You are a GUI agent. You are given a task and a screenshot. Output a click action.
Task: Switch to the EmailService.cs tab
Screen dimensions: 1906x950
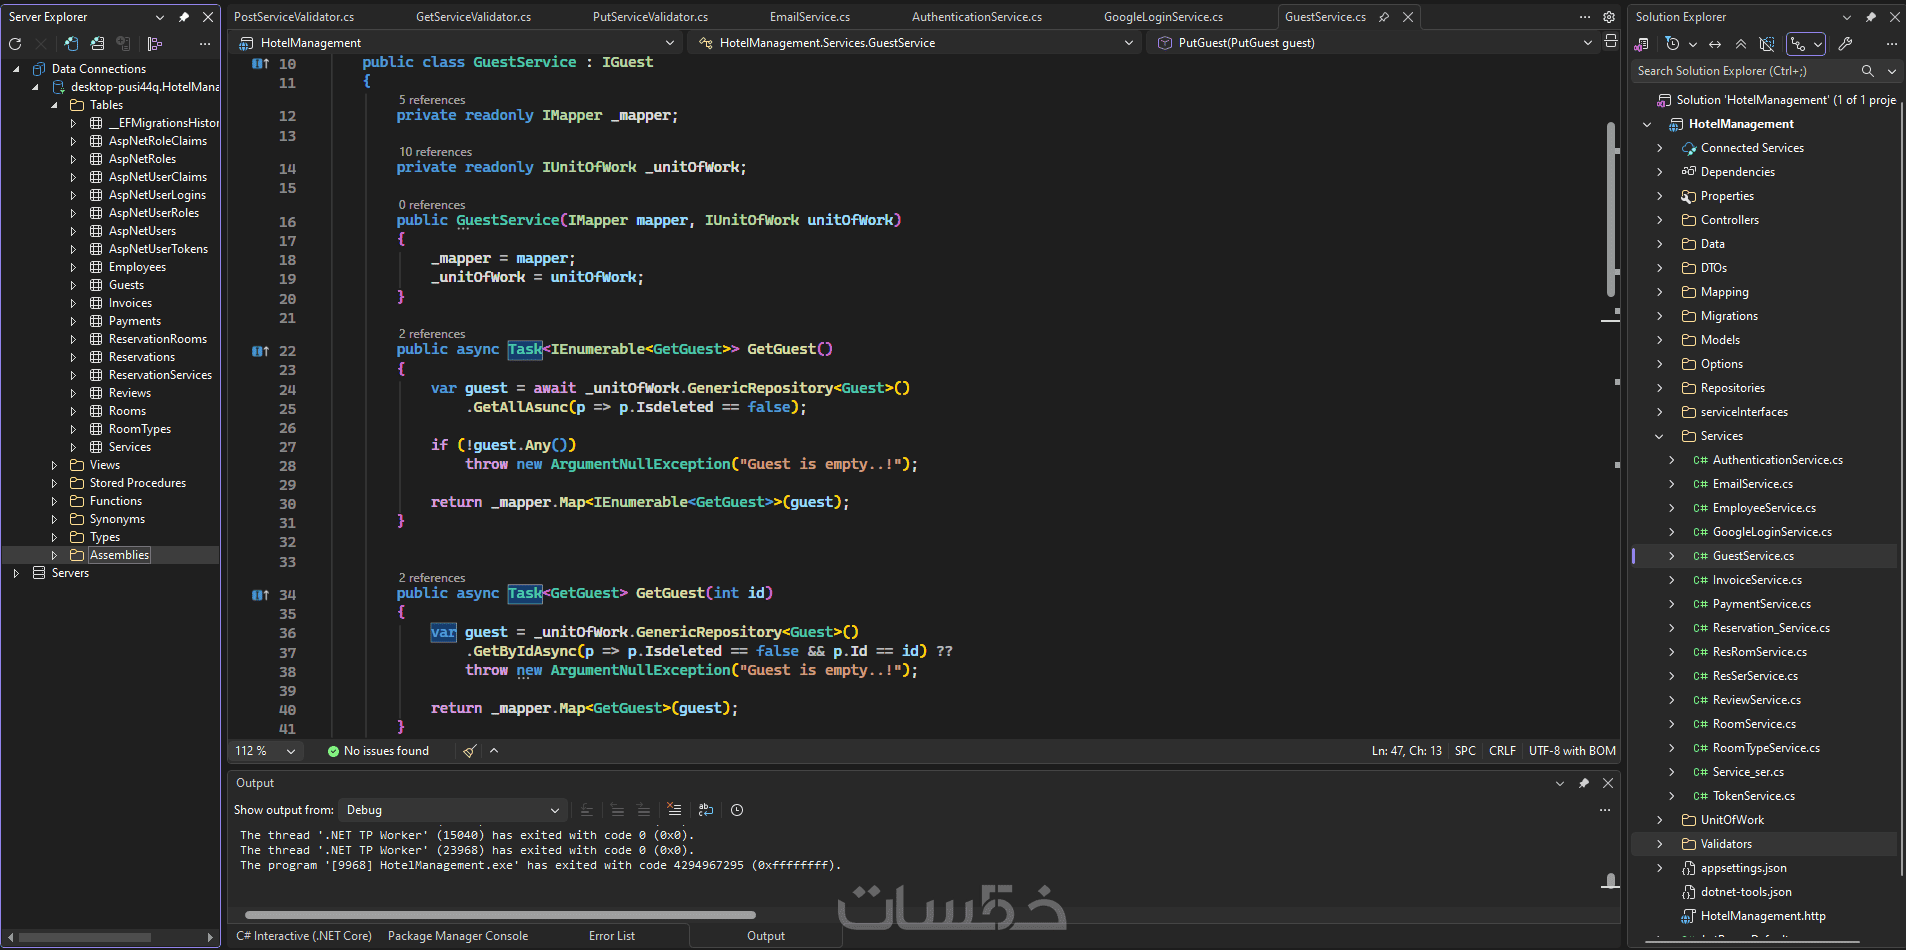(810, 17)
